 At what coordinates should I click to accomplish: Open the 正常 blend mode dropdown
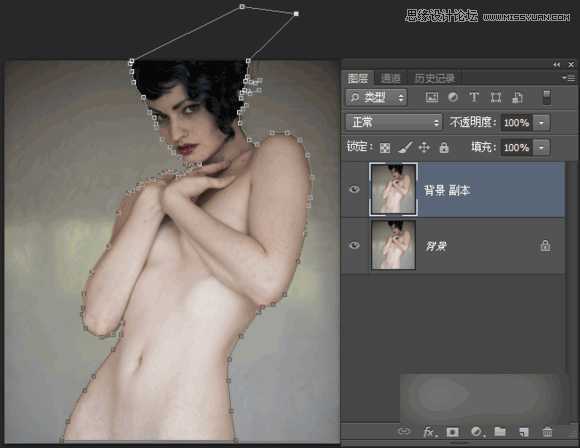394,122
